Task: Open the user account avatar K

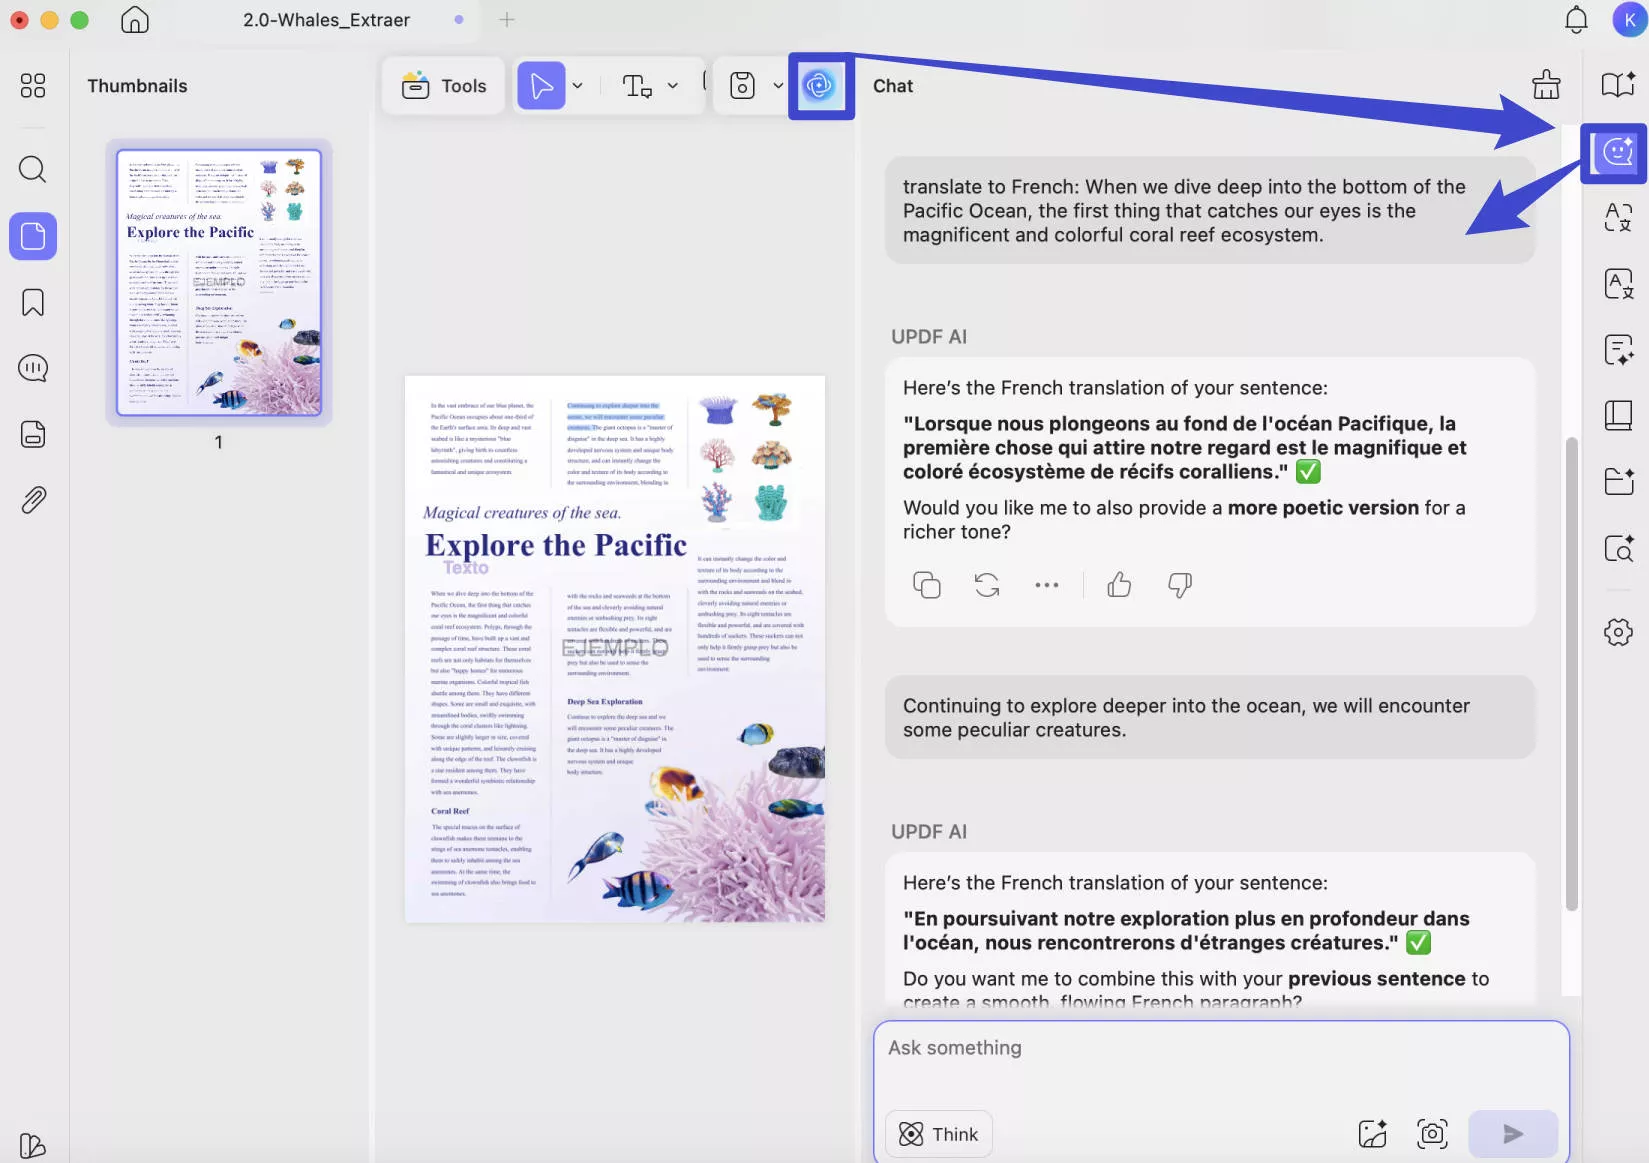Action: (x=1630, y=20)
